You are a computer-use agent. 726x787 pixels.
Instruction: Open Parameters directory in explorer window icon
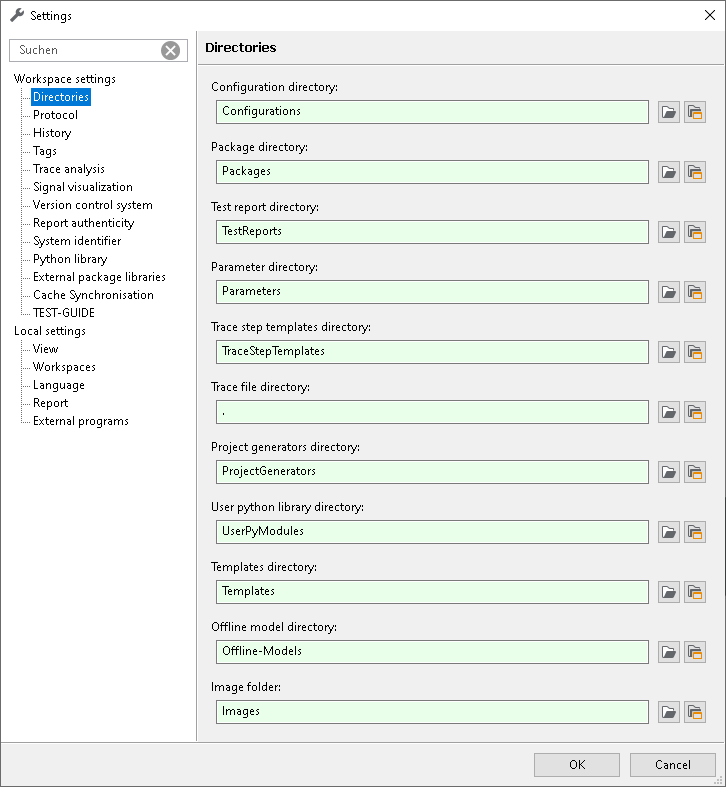point(695,292)
